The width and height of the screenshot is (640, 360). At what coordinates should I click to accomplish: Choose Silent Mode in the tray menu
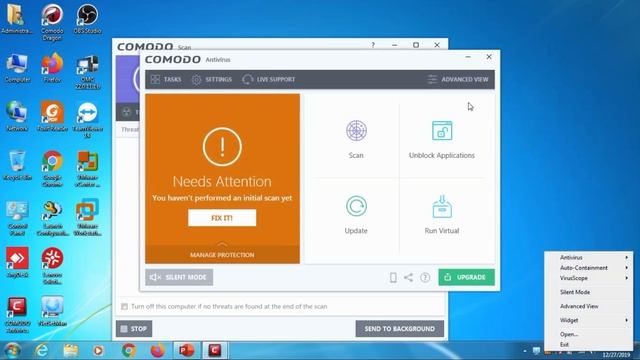click(x=590, y=292)
